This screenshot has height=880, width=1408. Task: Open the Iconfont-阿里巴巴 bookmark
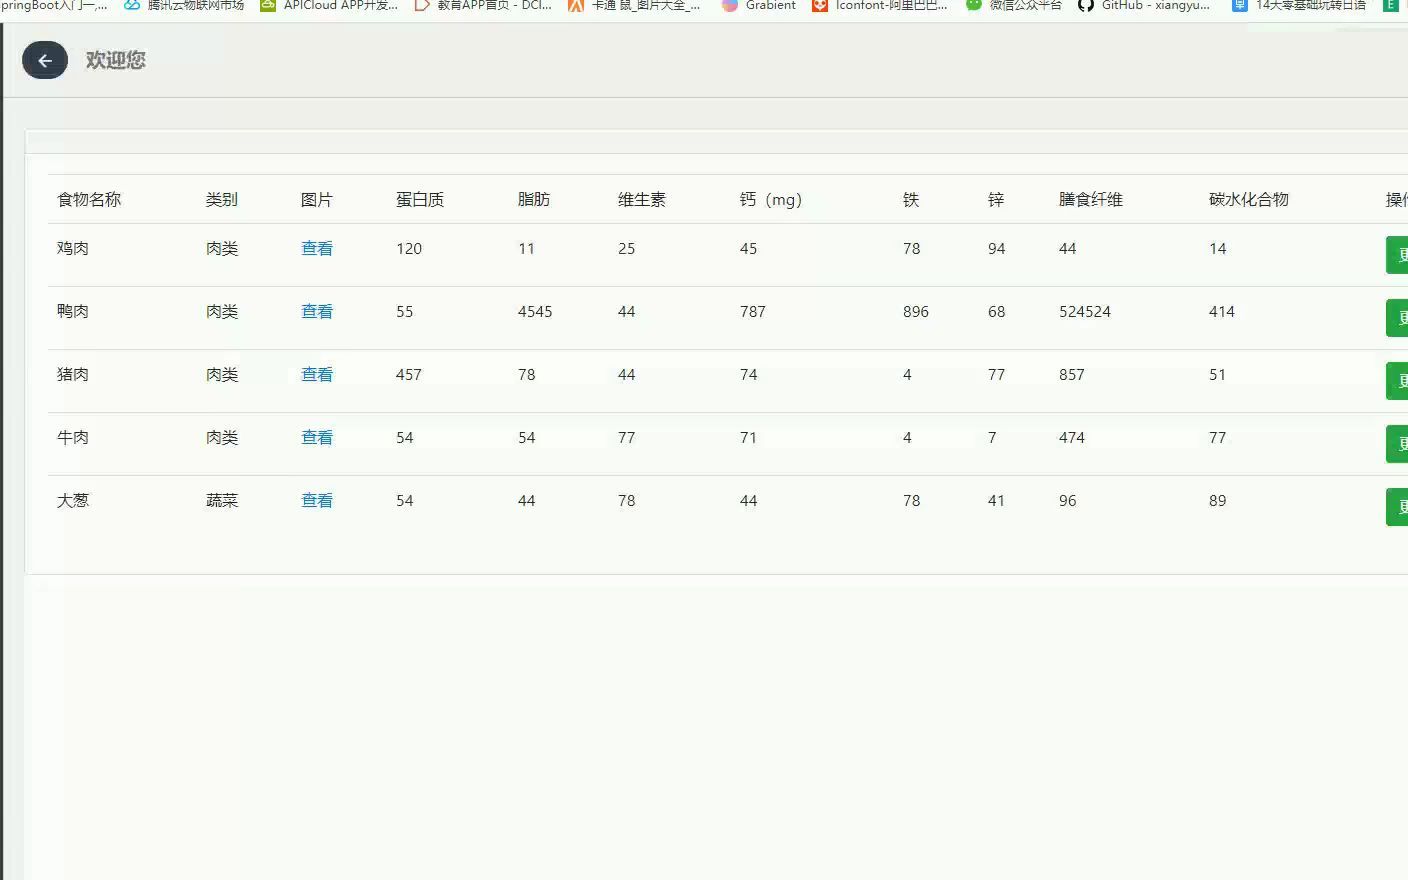point(878,6)
